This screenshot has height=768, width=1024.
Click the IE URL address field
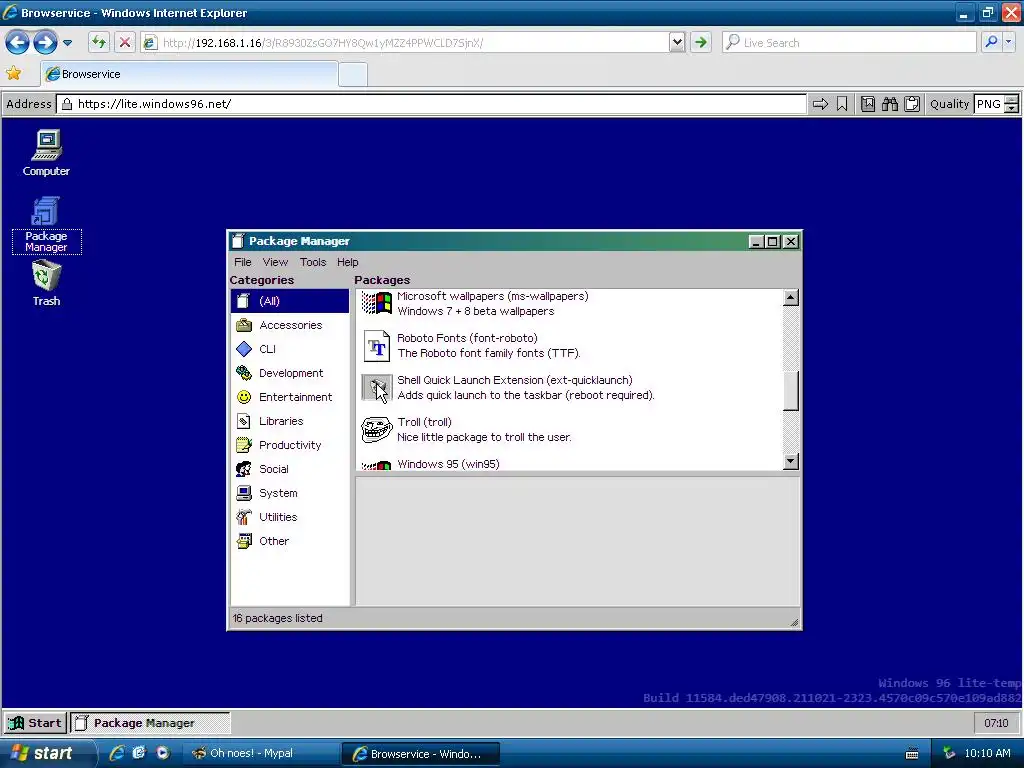405,43
